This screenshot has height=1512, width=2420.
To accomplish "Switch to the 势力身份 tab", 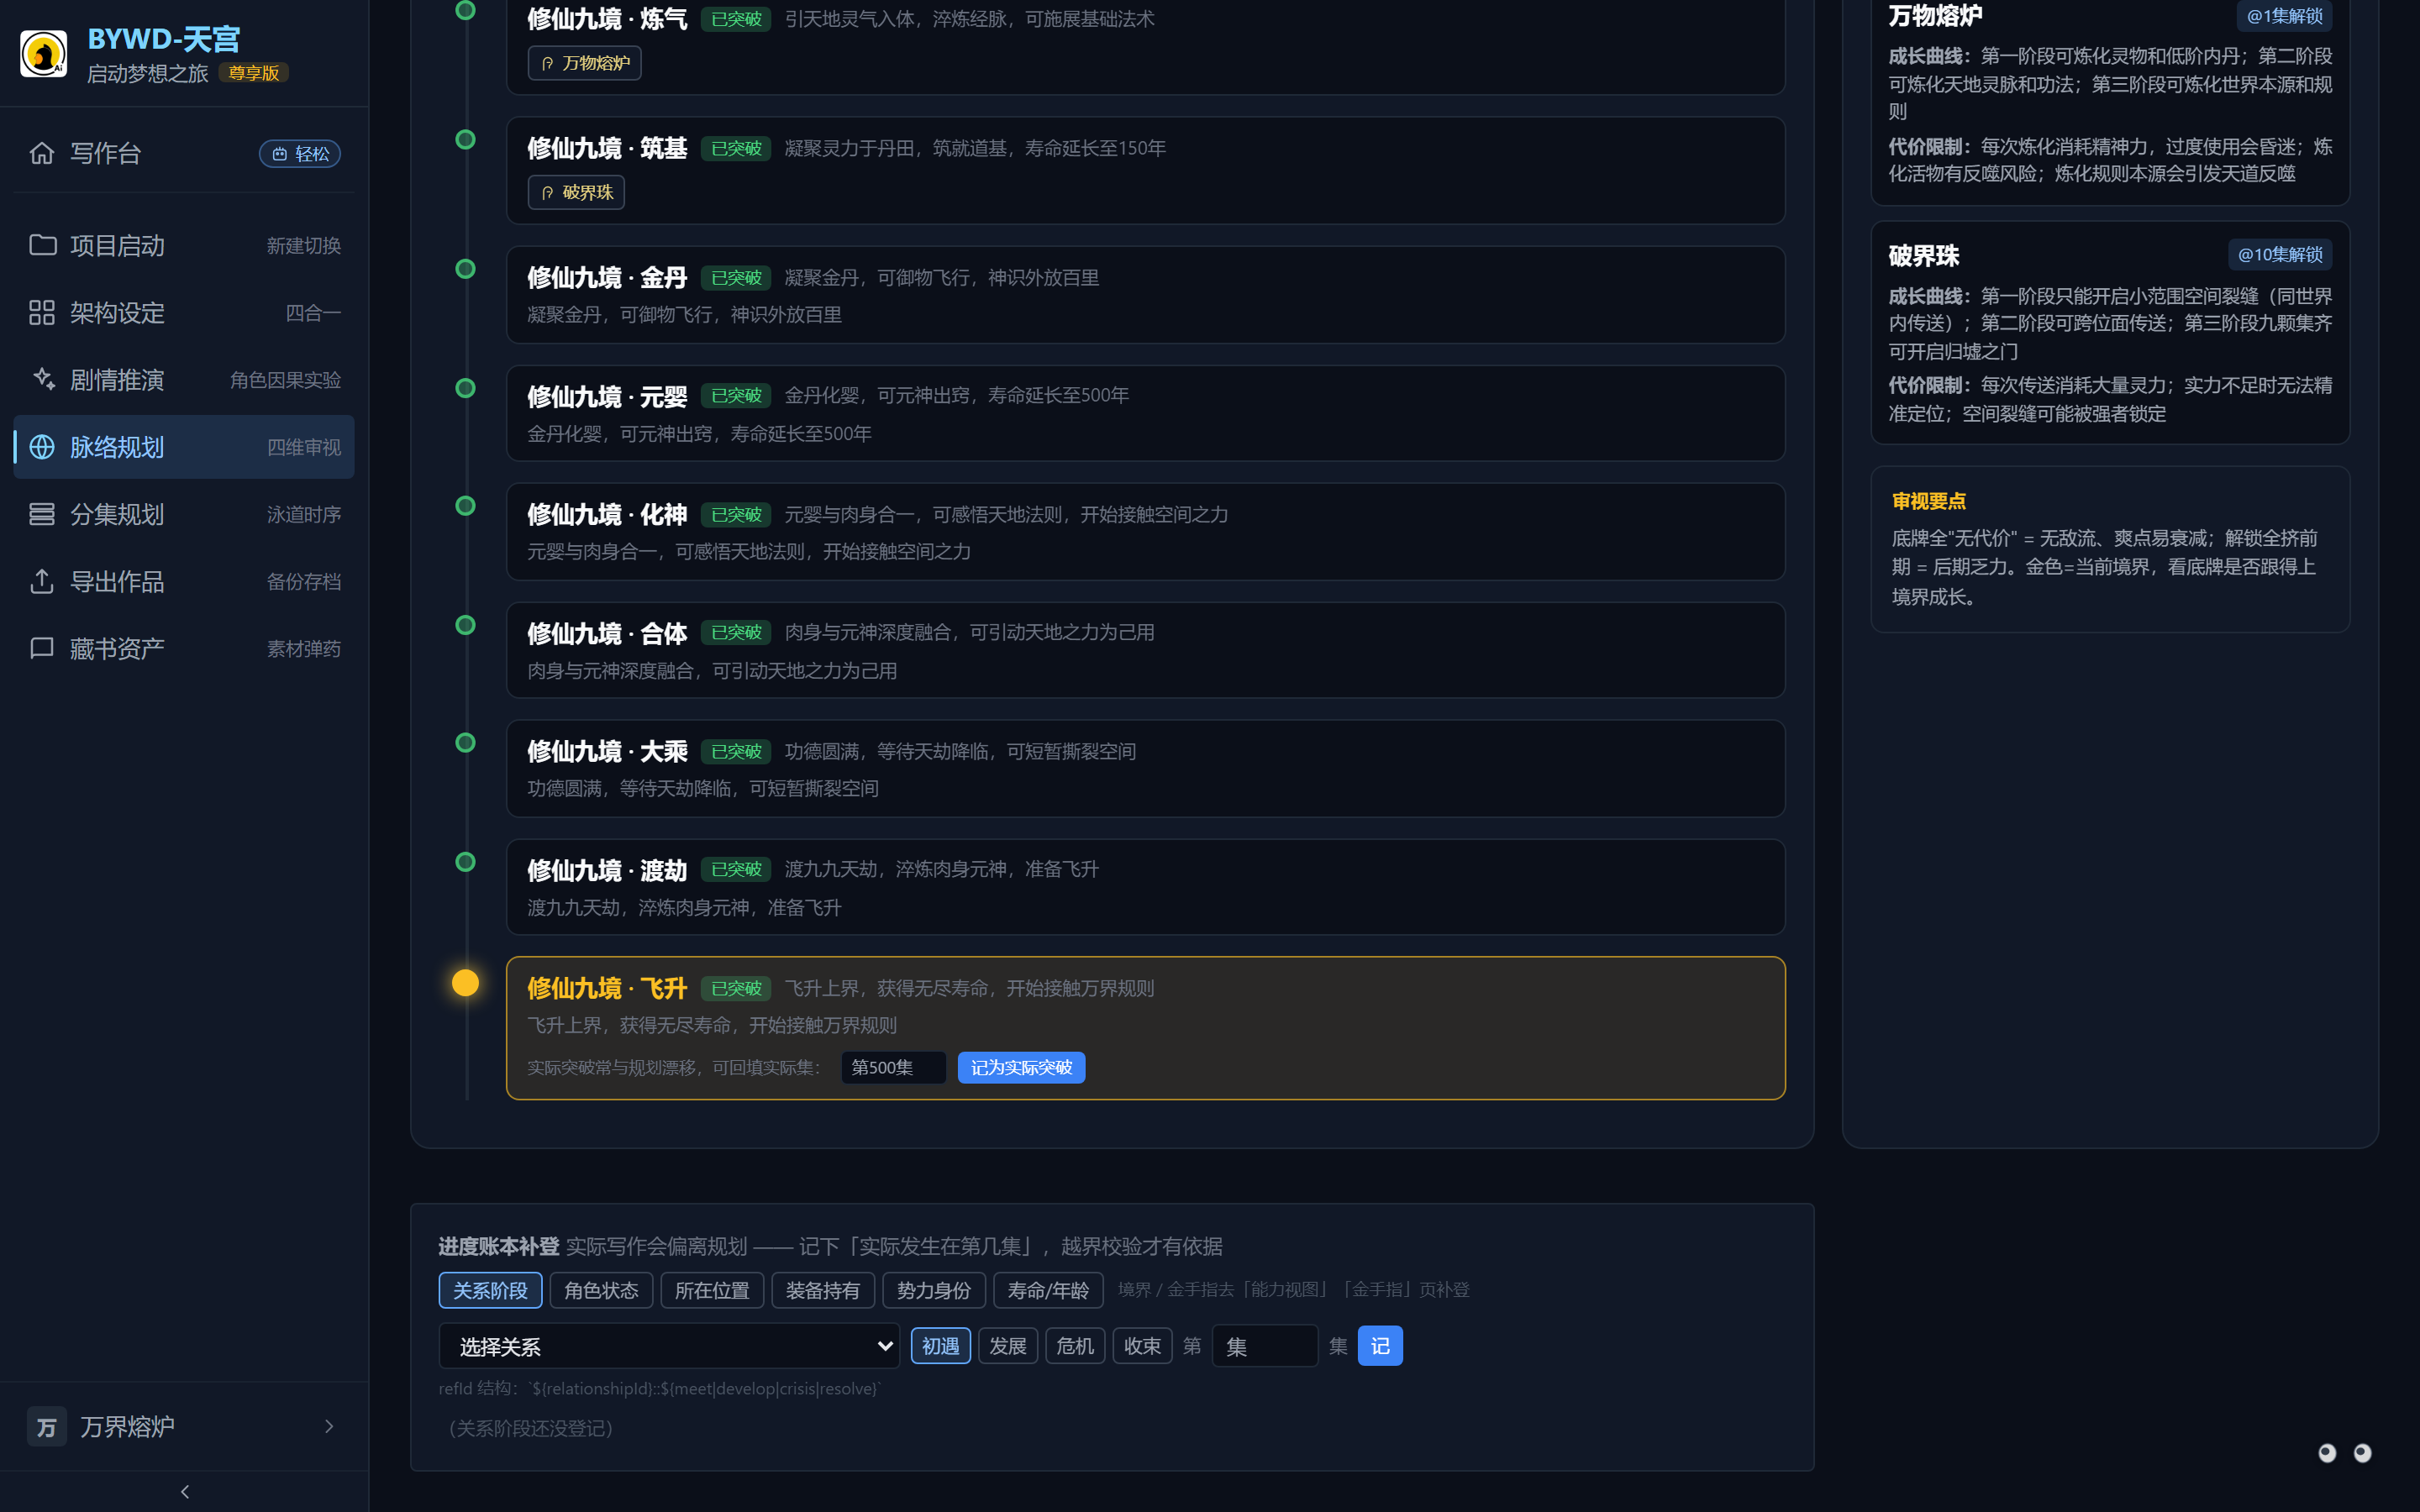I will [x=934, y=1290].
